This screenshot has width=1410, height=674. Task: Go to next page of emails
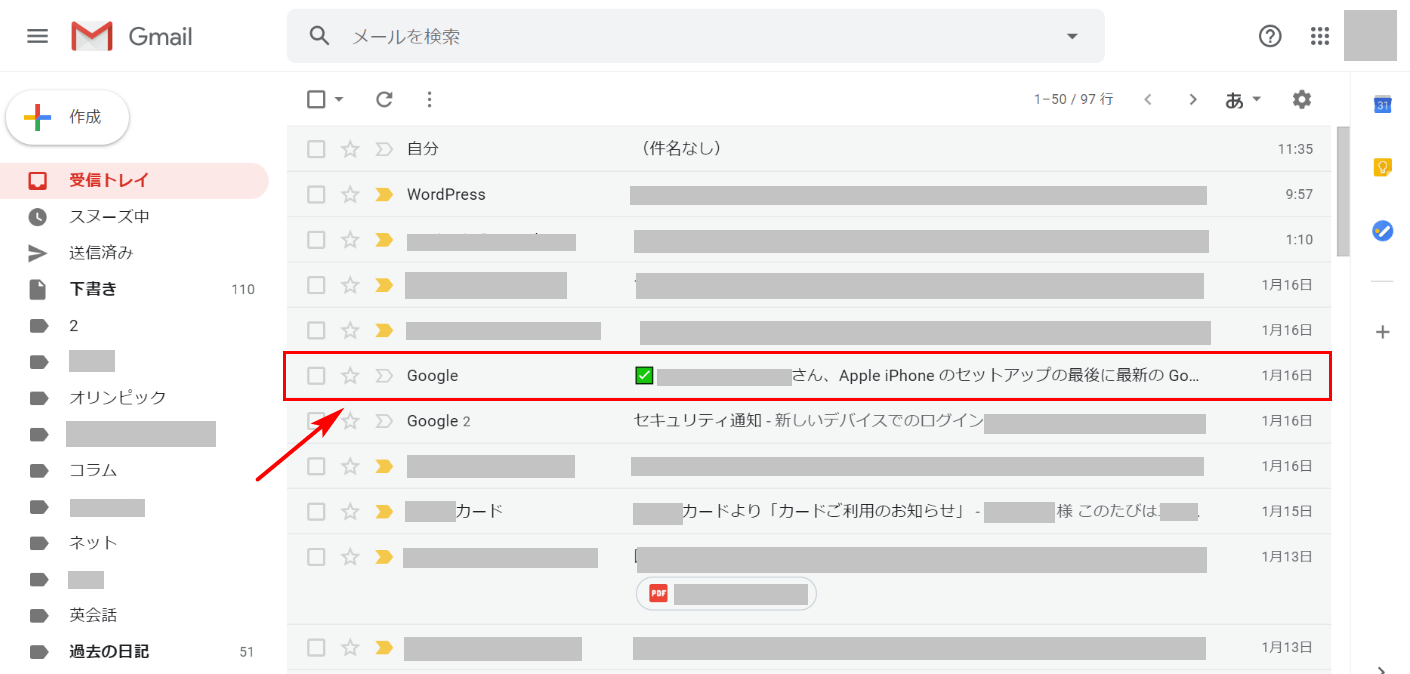pos(1192,99)
